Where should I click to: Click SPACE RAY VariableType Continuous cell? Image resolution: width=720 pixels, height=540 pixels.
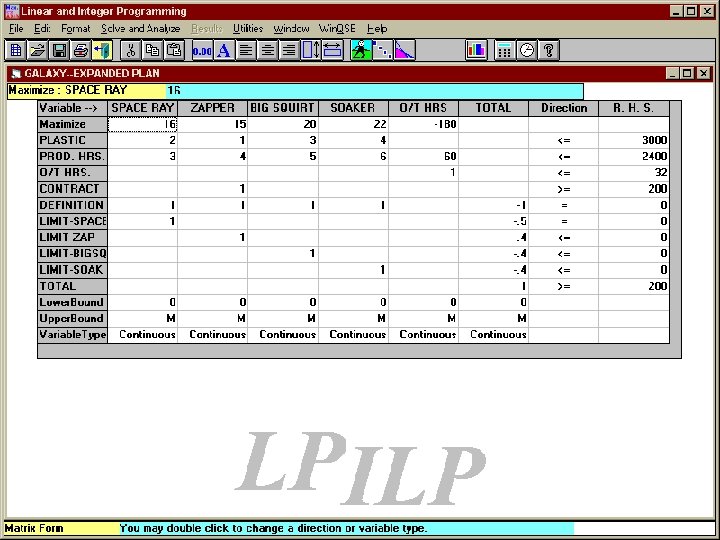pos(143,335)
